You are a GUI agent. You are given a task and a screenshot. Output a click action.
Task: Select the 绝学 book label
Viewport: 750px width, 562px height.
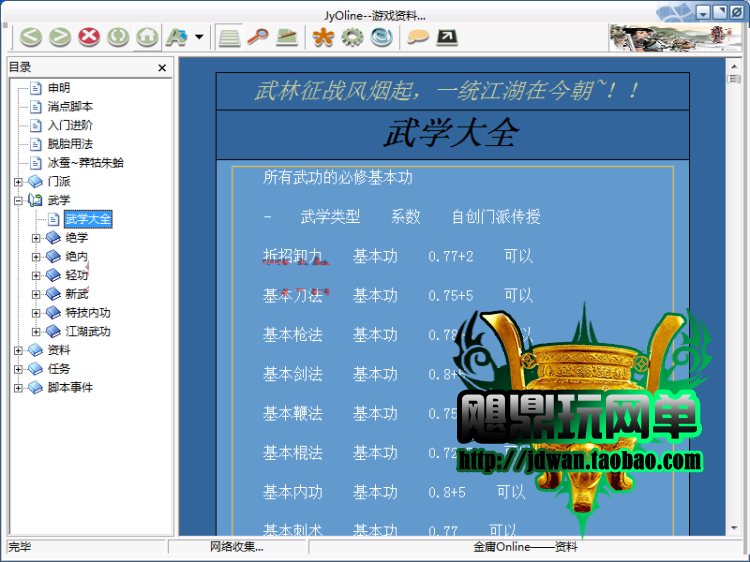(x=77, y=238)
